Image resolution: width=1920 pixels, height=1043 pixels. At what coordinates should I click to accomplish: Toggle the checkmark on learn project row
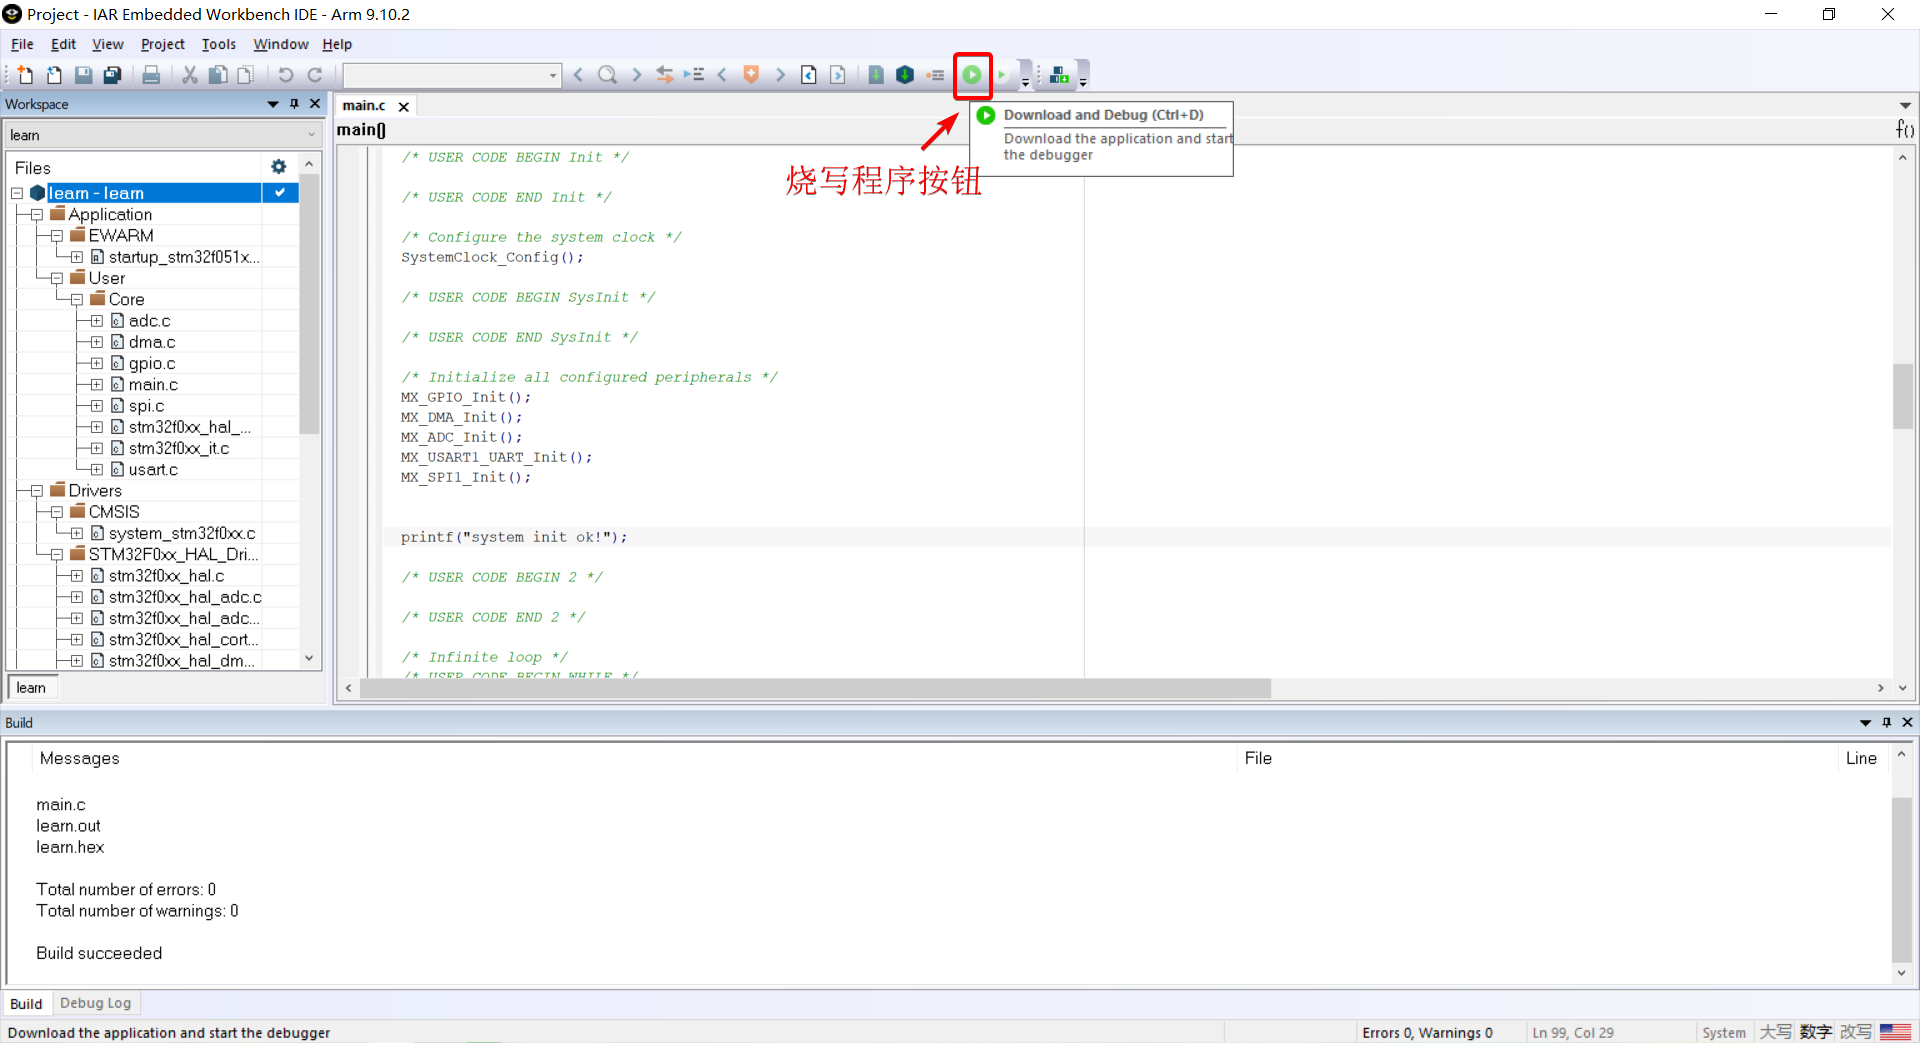click(x=280, y=193)
